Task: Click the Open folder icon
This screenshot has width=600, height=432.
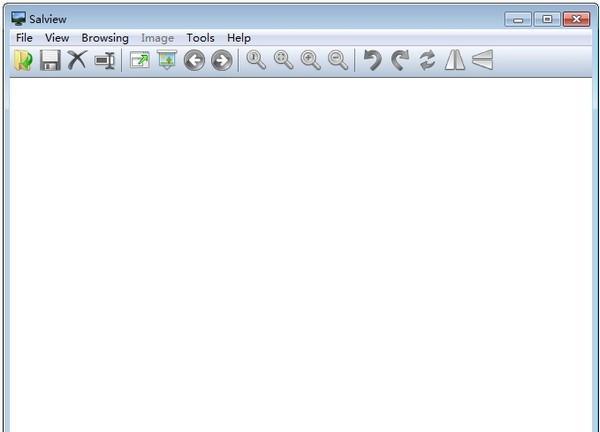Action: click(23, 60)
